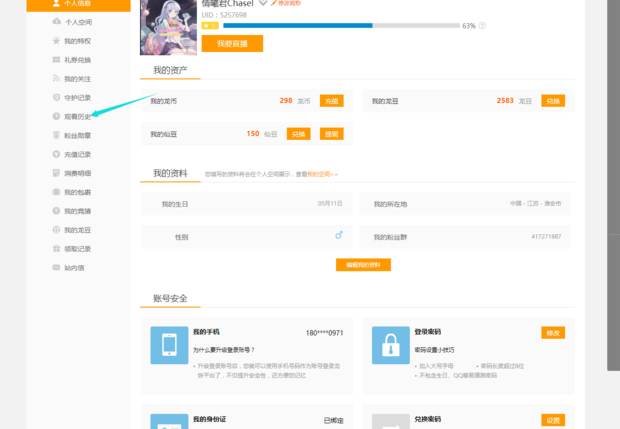The height and width of the screenshot is (429, 620).
Task: Click the 修改昵称 pencil link
Action: point(286,3)
